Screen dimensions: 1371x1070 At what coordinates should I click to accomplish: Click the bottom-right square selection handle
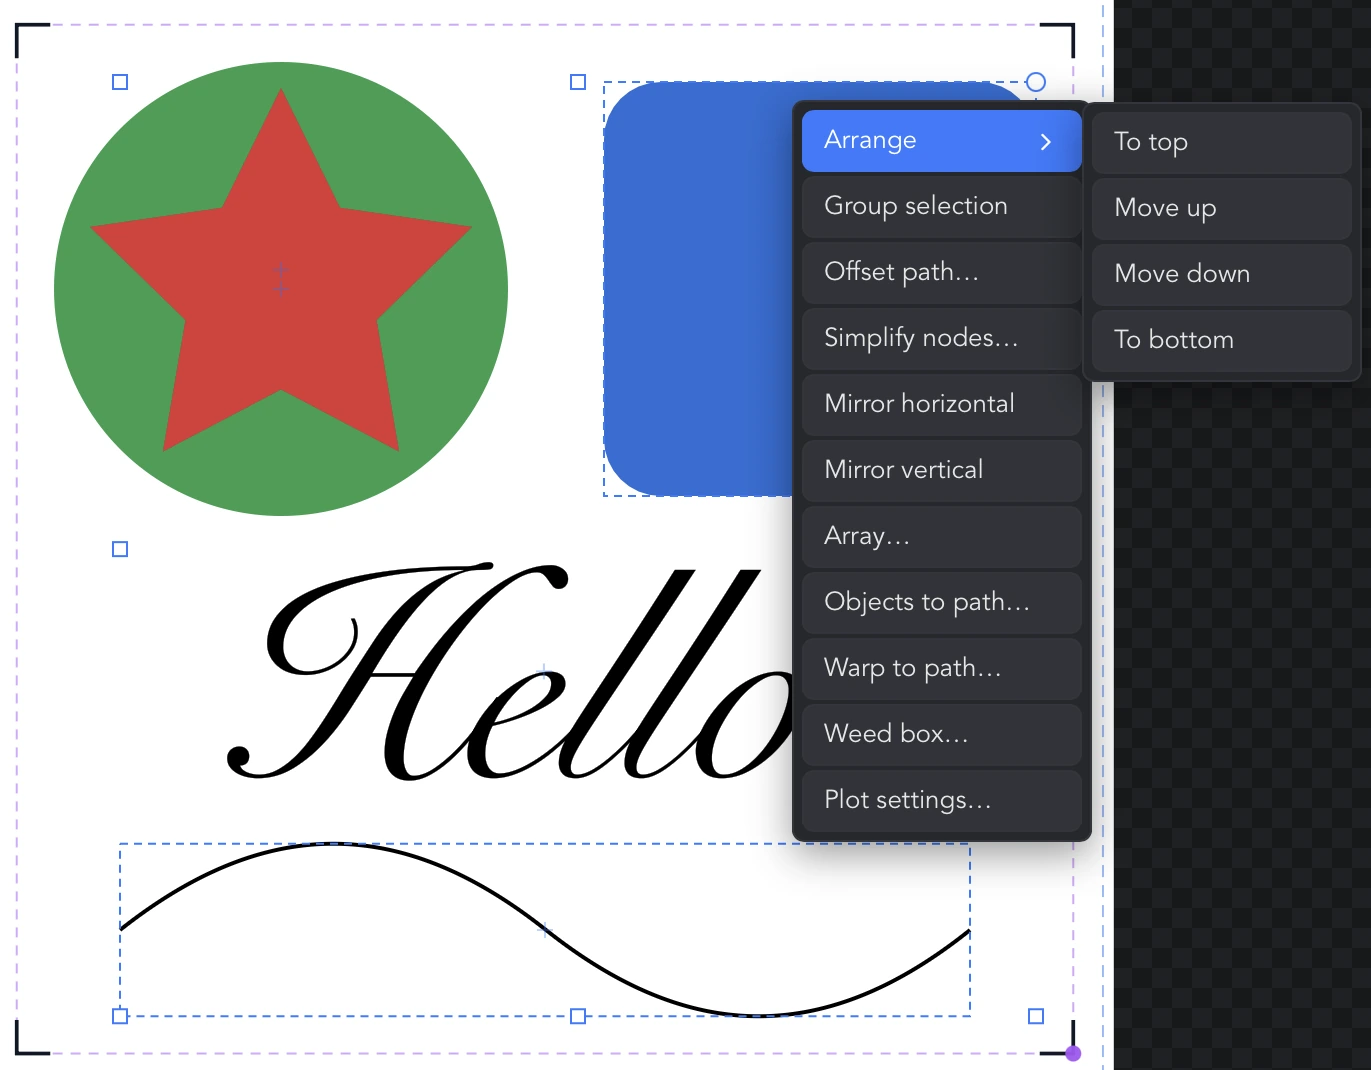[x=1036, y=1016]
